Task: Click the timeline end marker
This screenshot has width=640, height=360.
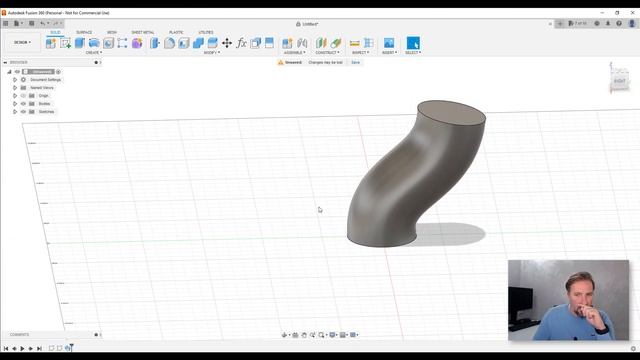Action: [x=71, y=347]
